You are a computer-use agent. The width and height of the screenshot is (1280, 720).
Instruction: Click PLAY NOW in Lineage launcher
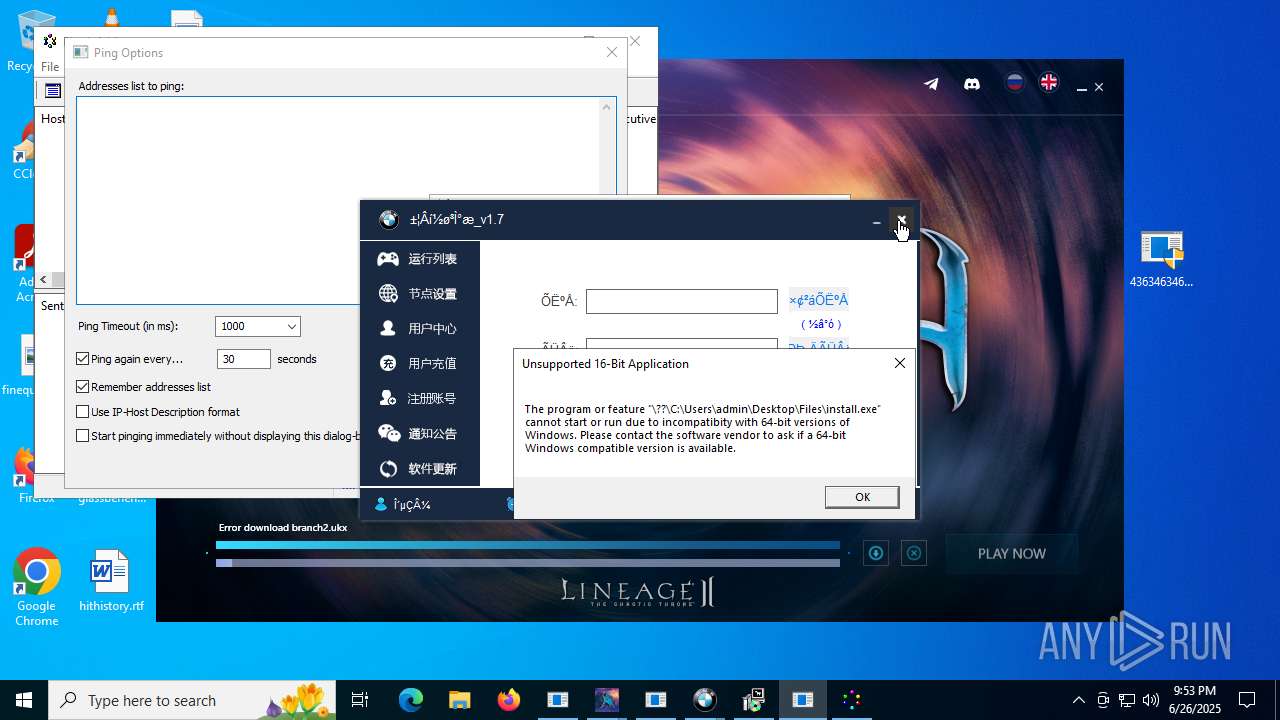coord(1011,553)
